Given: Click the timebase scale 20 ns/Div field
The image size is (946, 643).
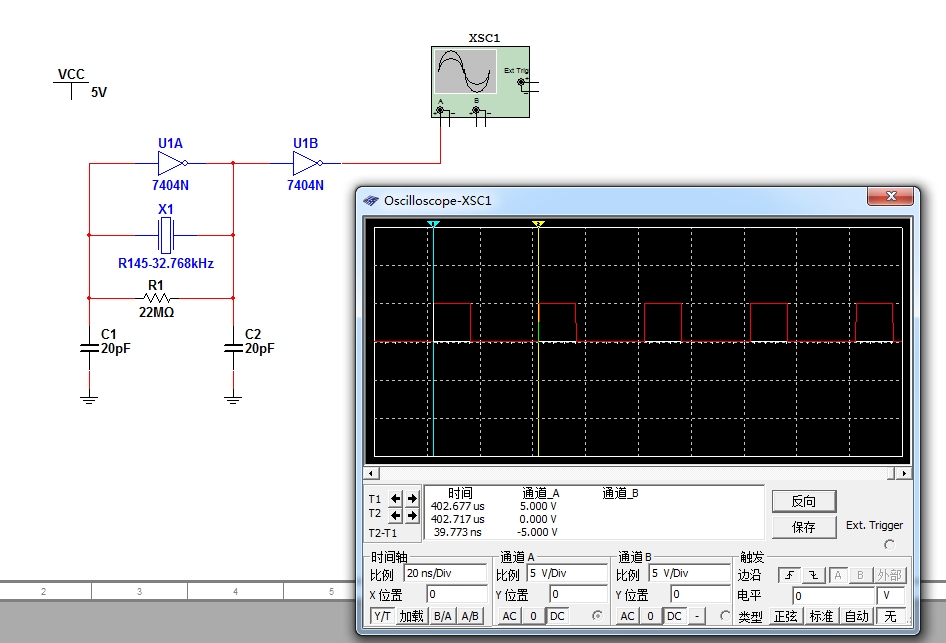Looking at the screenshot, I should 444,575.
